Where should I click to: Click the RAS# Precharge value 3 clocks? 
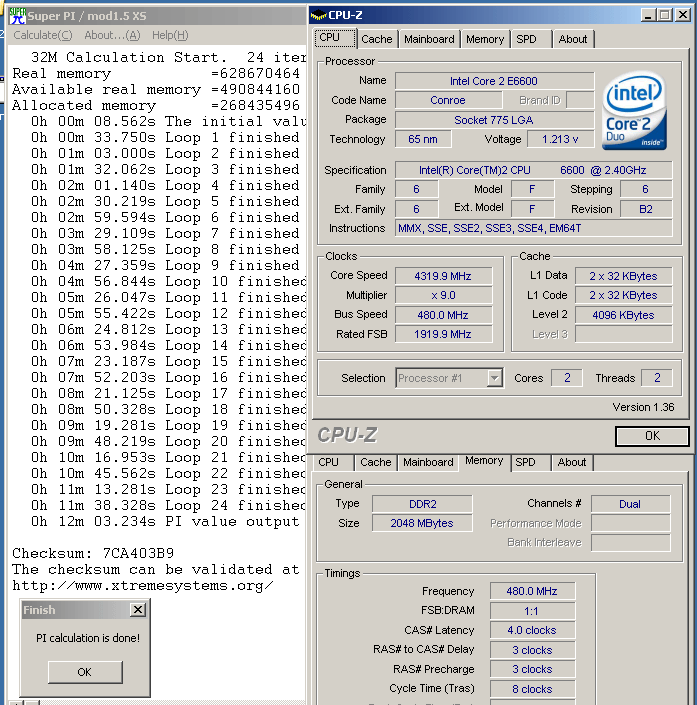[x=532, y=669]
